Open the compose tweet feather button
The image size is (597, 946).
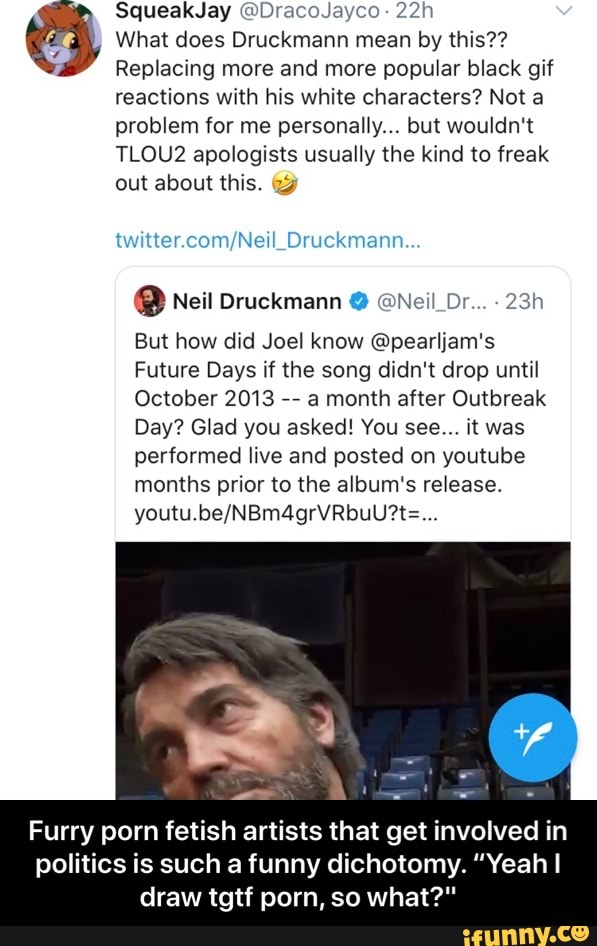coord(533,737)
